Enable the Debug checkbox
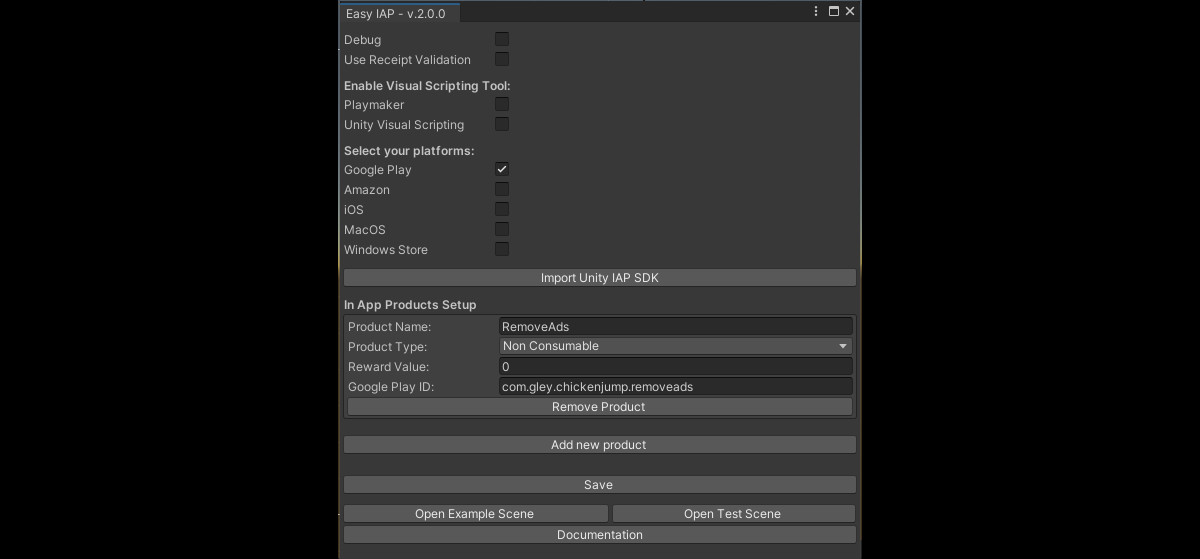 click(x=502, y=39)
